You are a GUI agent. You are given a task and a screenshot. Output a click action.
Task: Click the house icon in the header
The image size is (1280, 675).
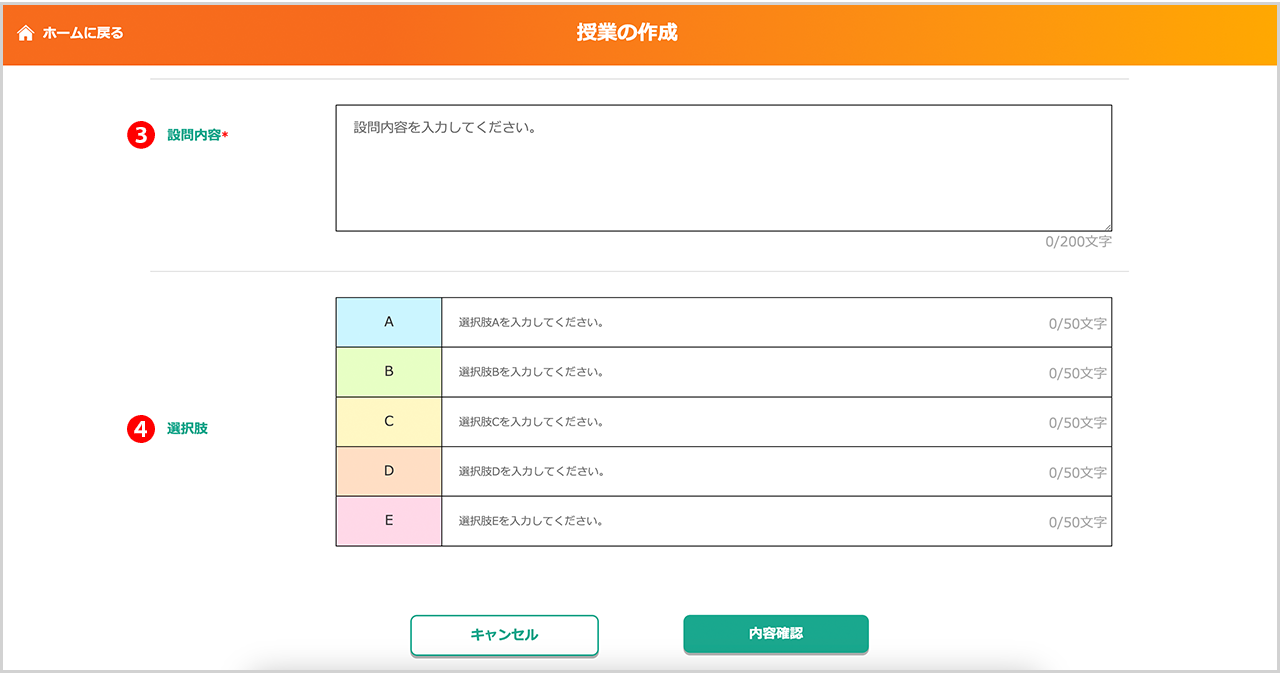[26, 33]
